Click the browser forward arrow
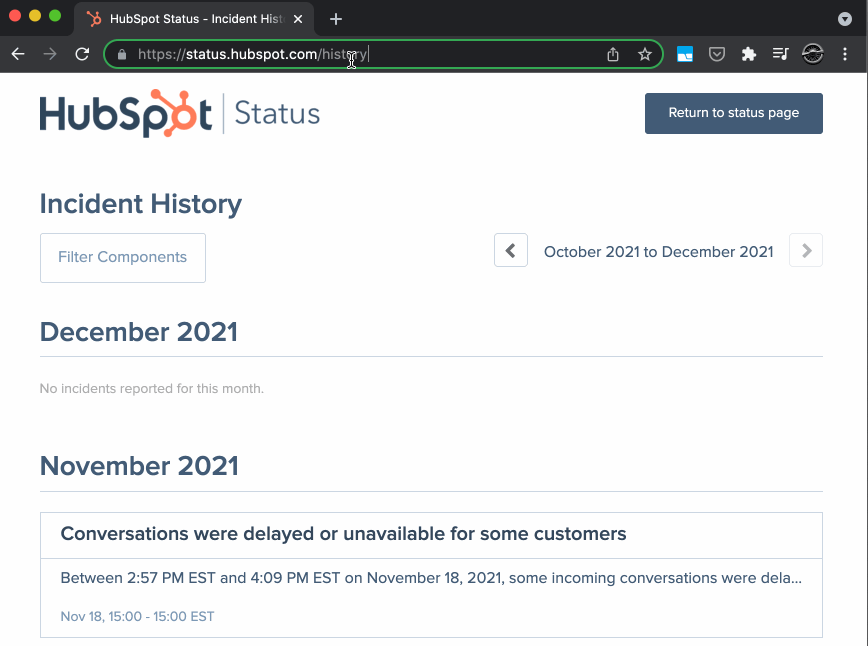The width and height of the screenshot is (868, 646). tap(50, 54)
